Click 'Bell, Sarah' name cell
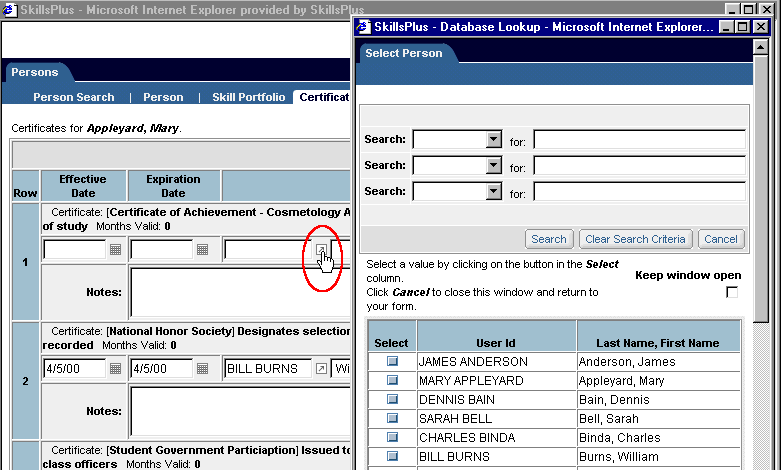 pyautogui.click(x=658, y=418)
